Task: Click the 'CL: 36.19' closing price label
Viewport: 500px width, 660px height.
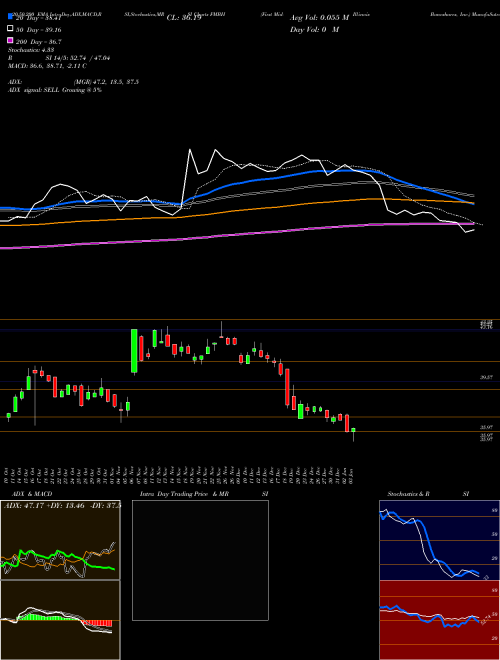Action: 184,18
